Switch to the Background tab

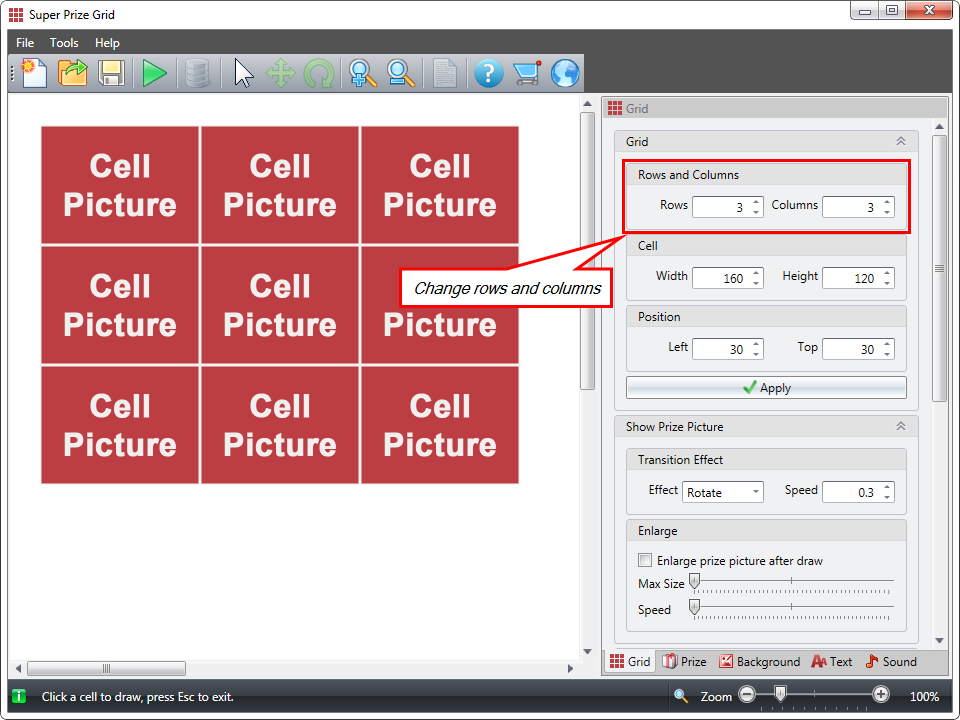pos(760,661)
